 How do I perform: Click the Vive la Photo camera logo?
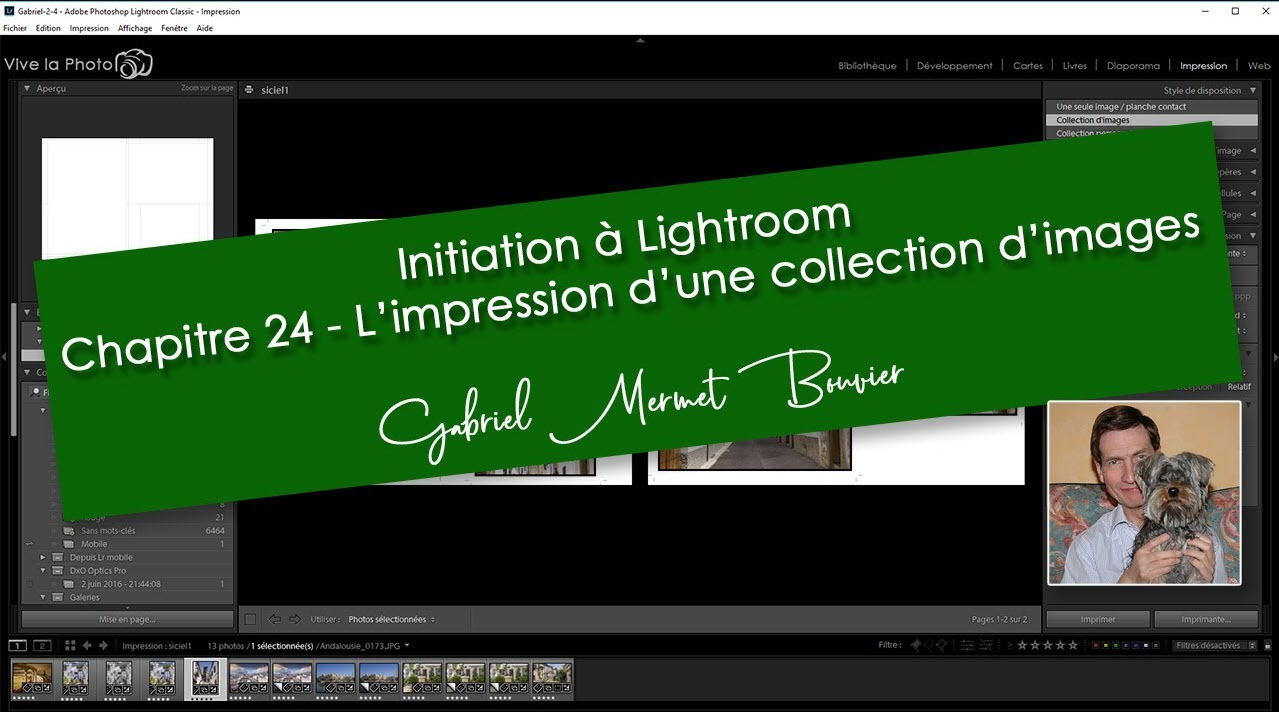[x=134, y=65]
